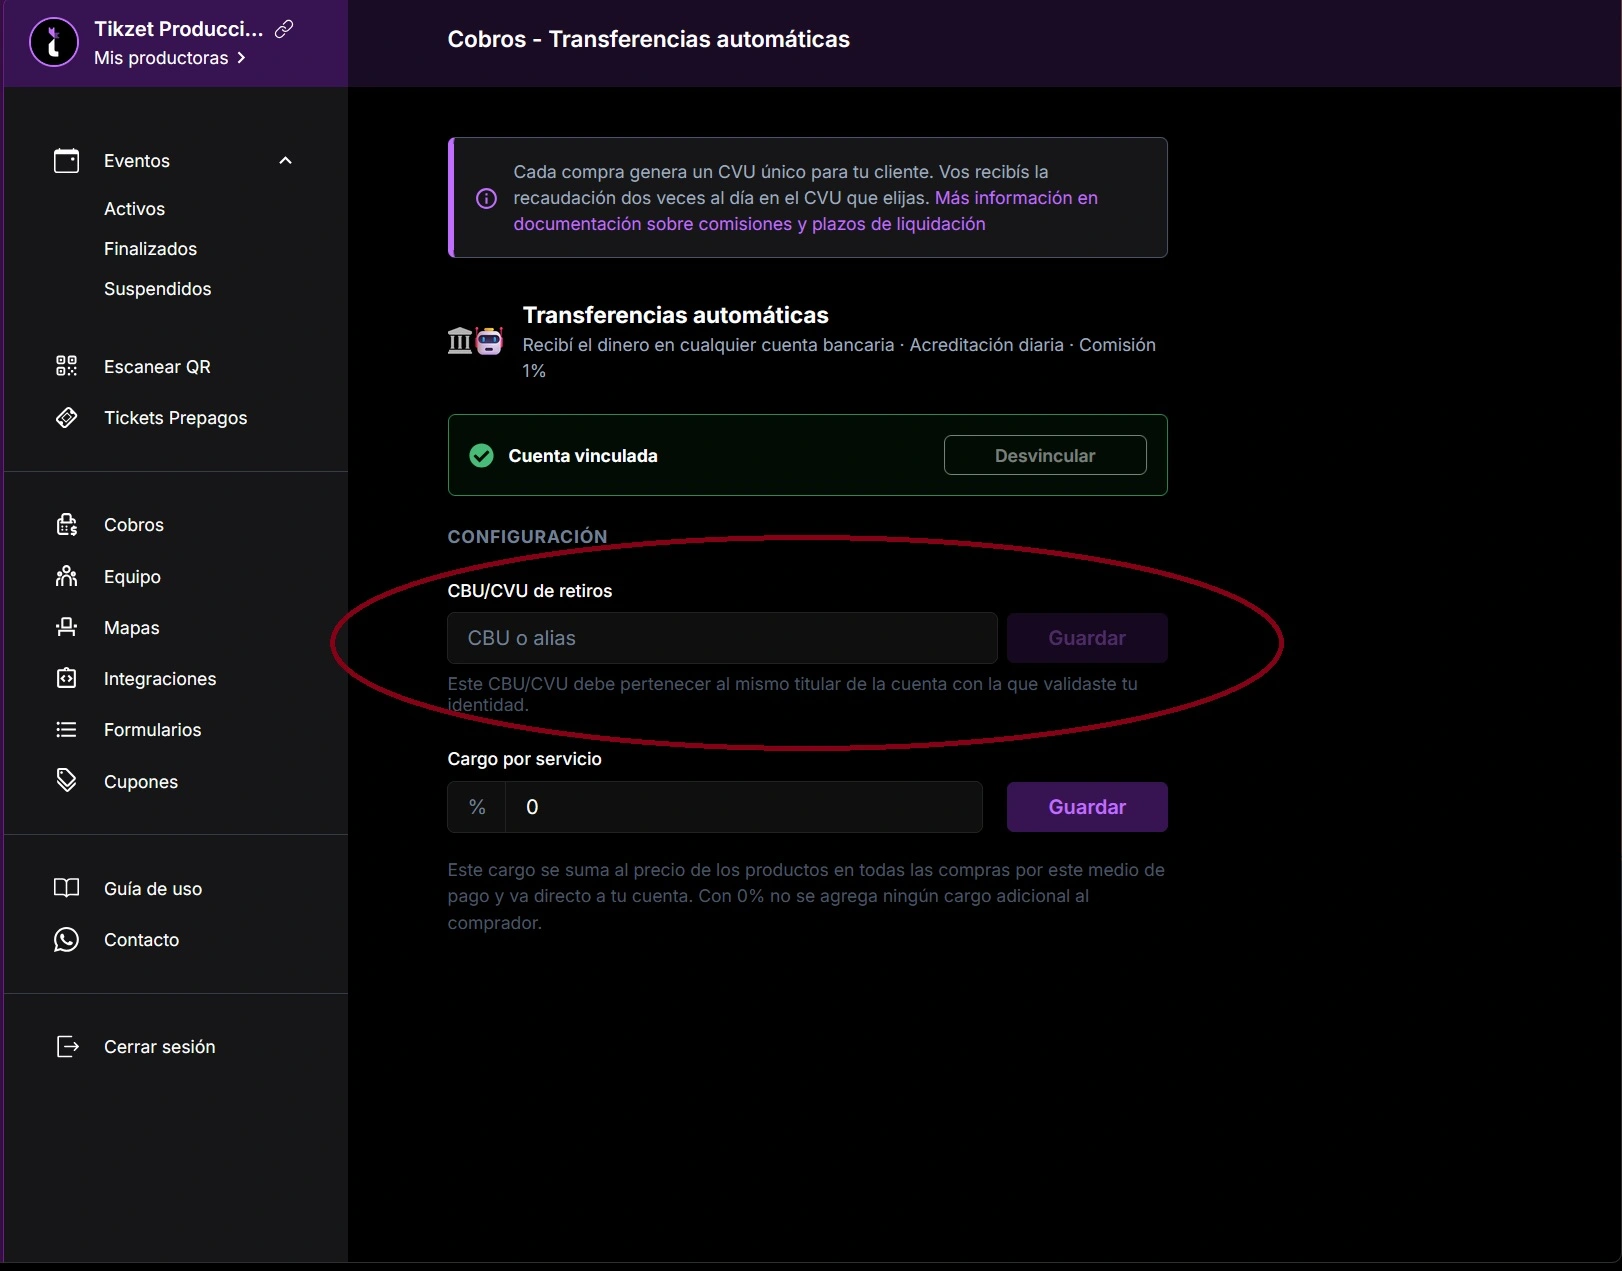This screenshot has height=1271, width=1622.
Task: Click the Integraciones icon
Action: coord(66,678)
